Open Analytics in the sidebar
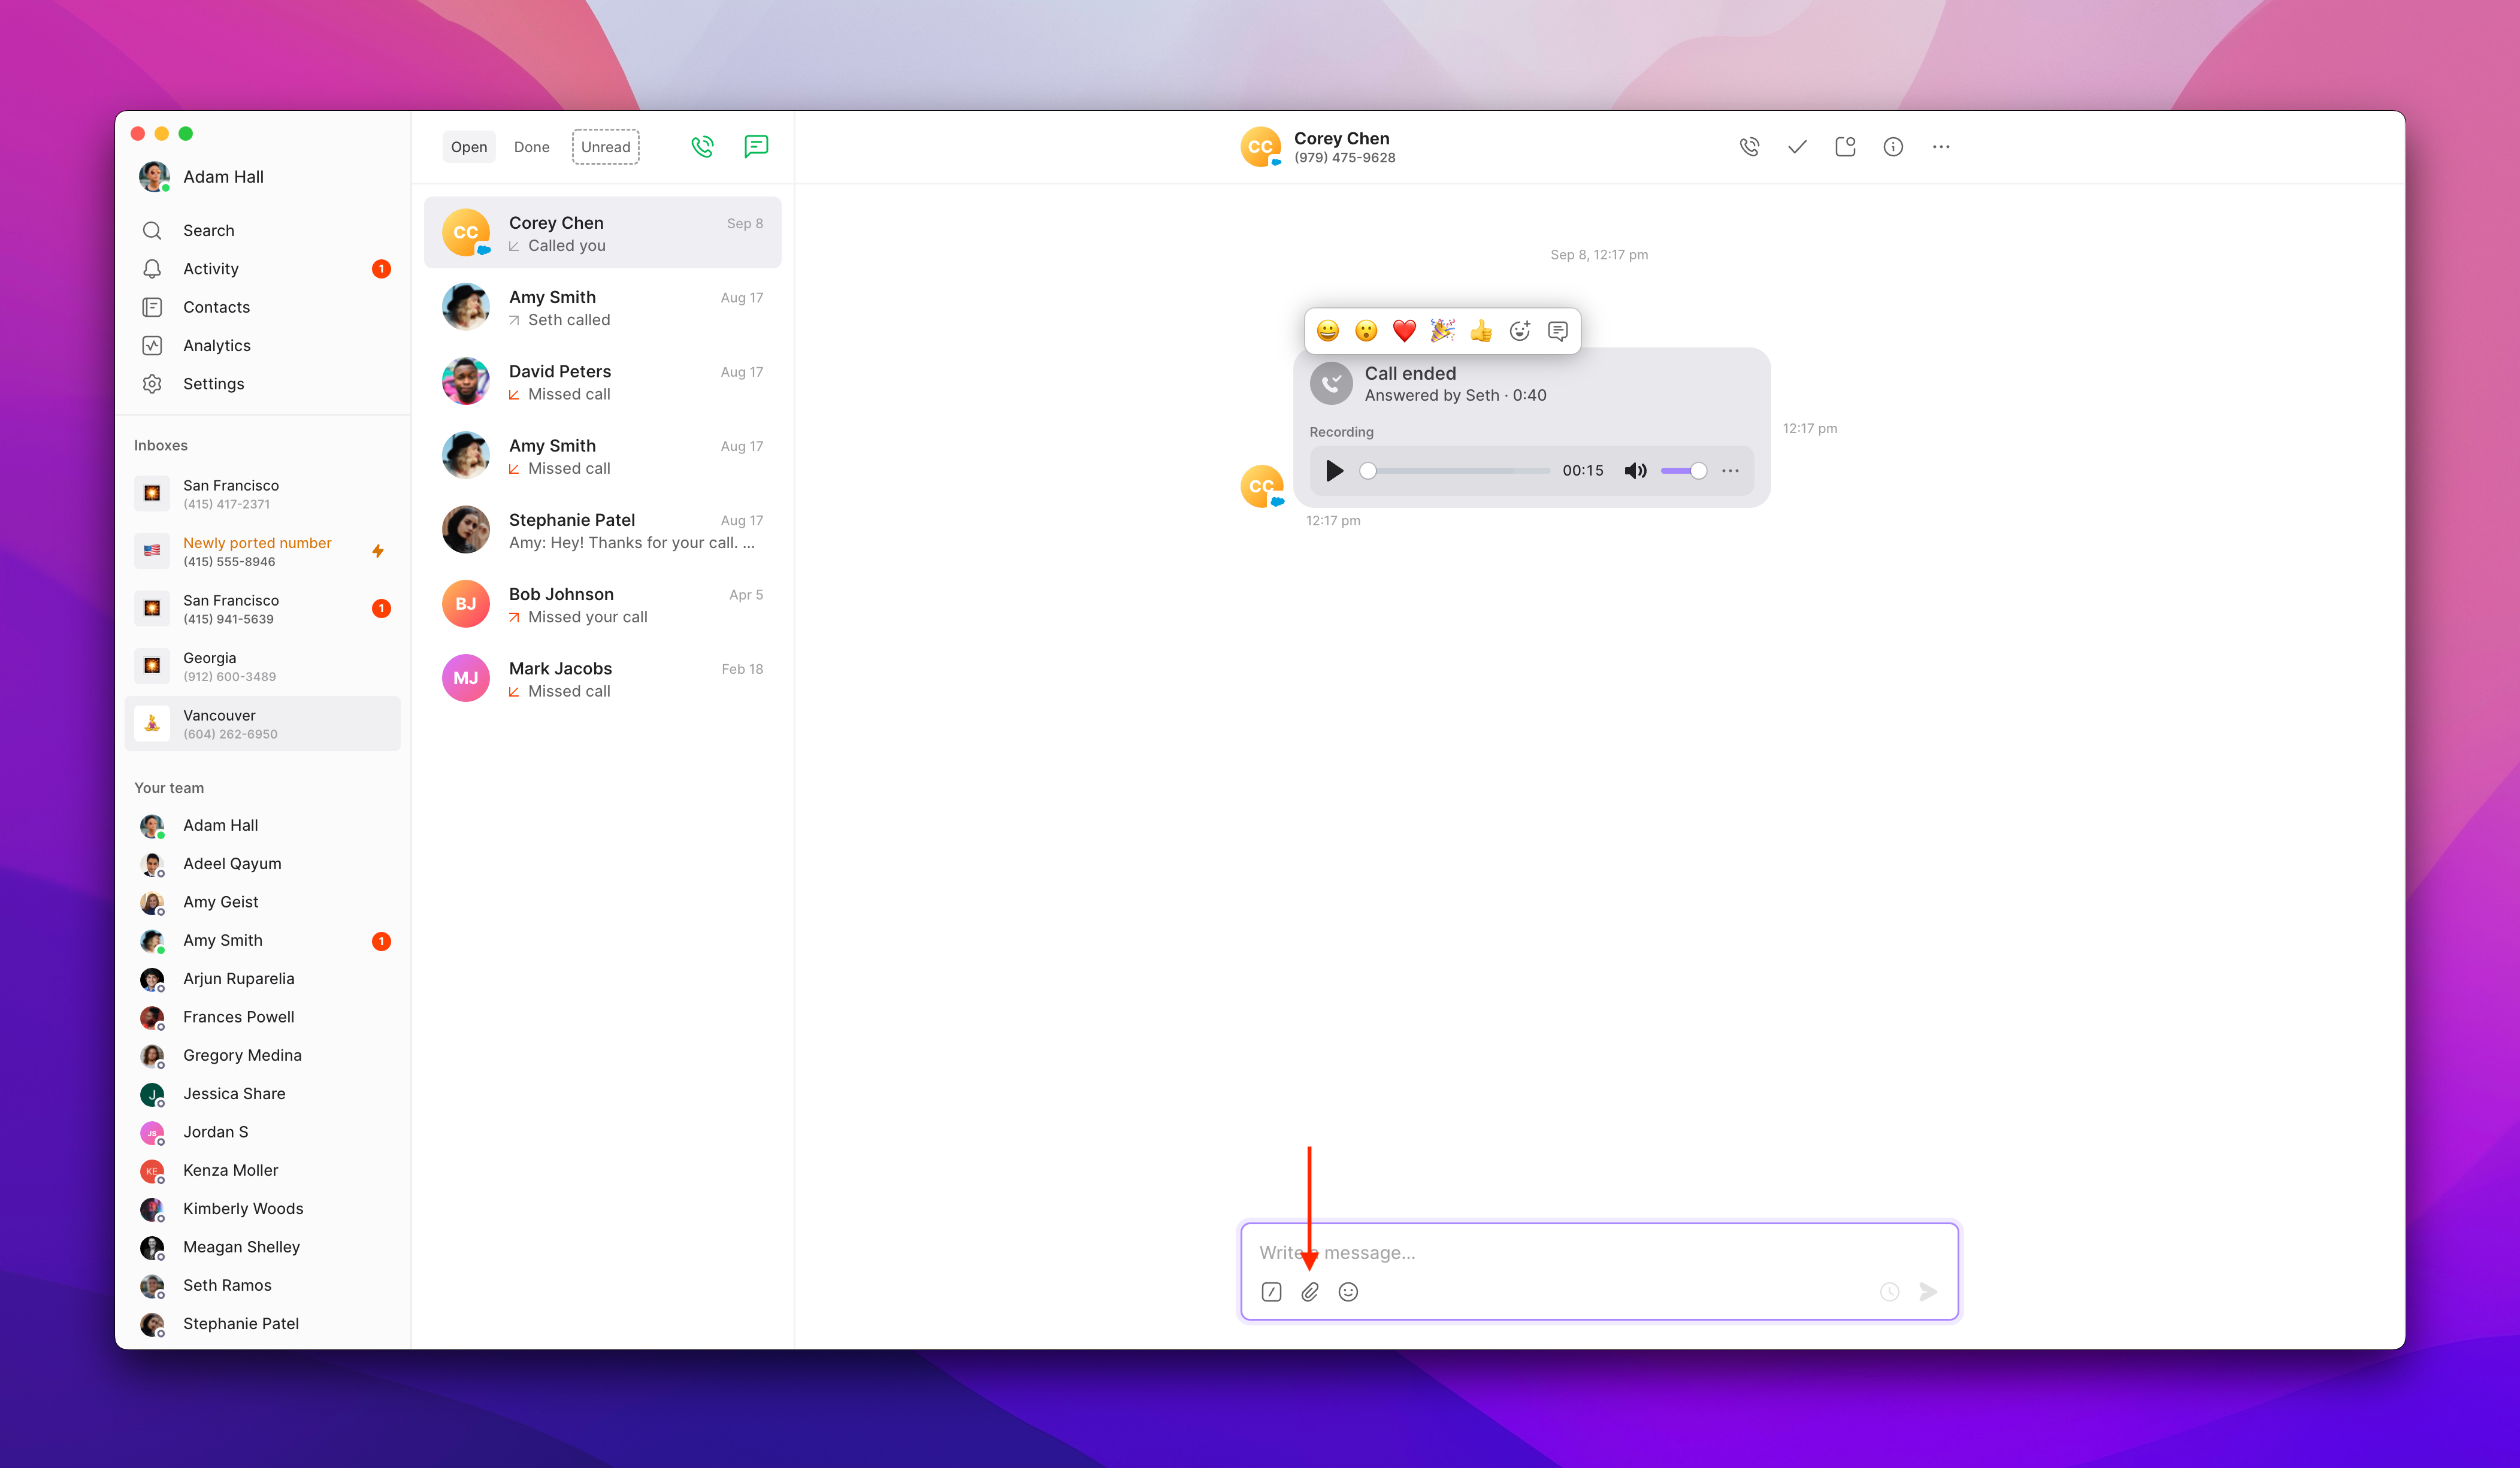This screenshot has height=1468, width=2520. pos(263,345)
